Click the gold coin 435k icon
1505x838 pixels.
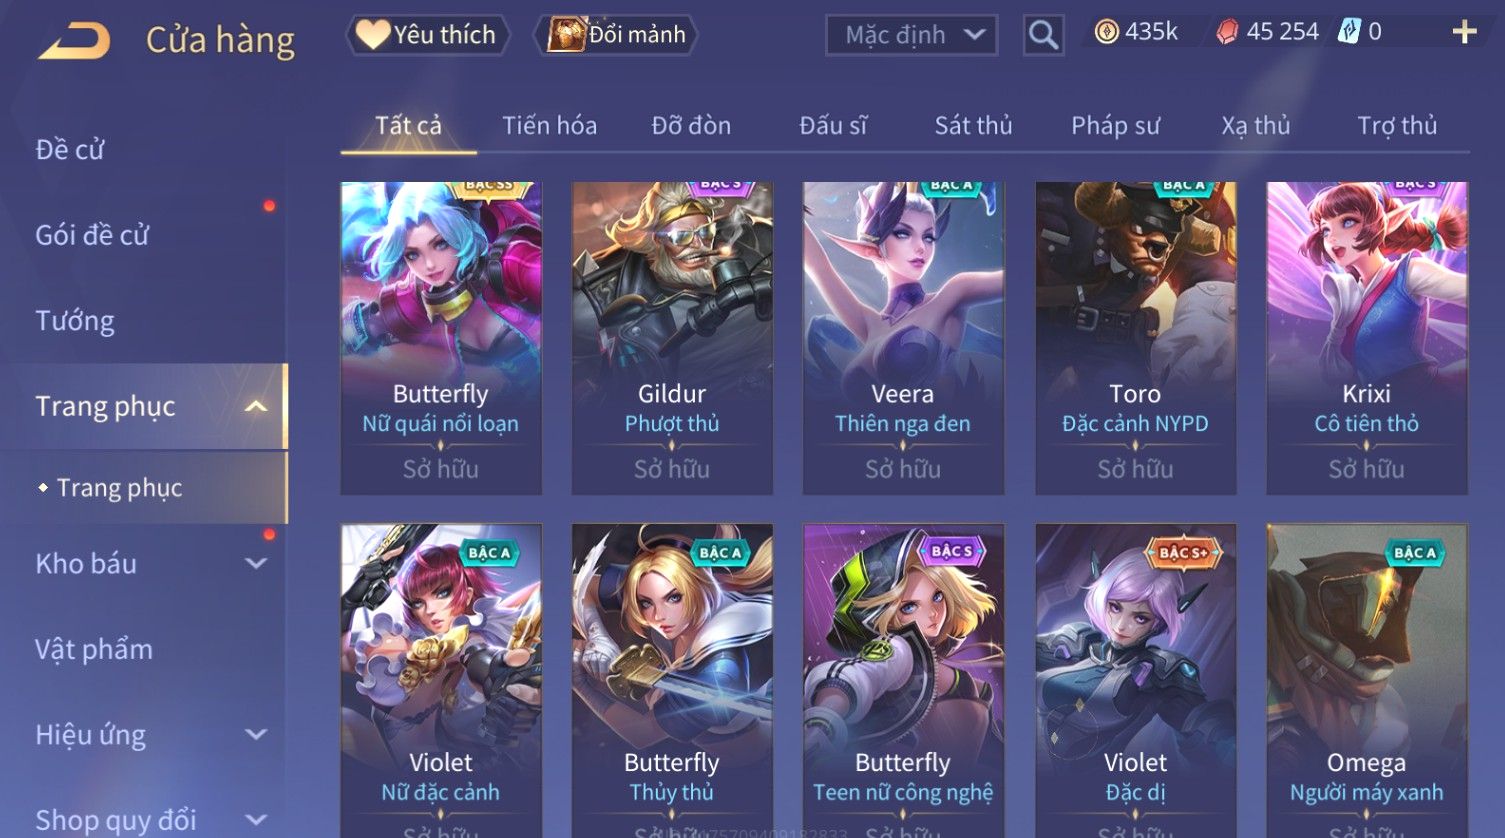click(1106, 33)
